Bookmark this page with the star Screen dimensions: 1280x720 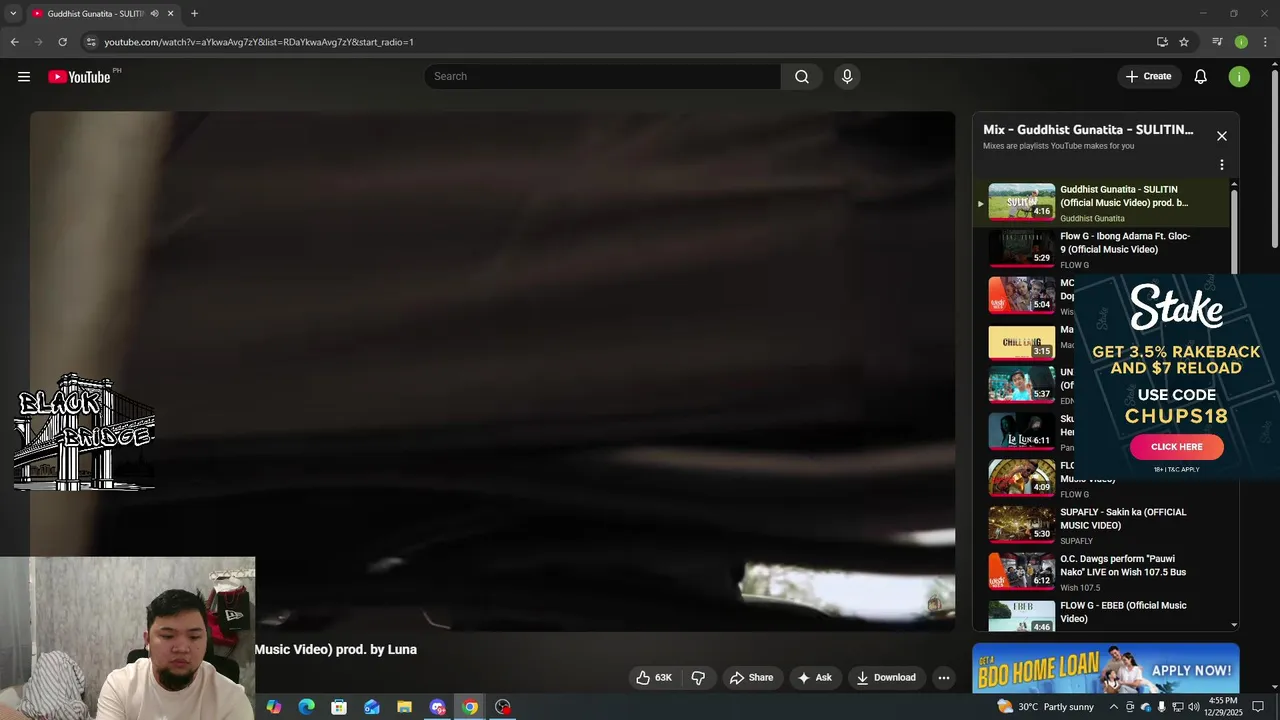coord(1184,42)
